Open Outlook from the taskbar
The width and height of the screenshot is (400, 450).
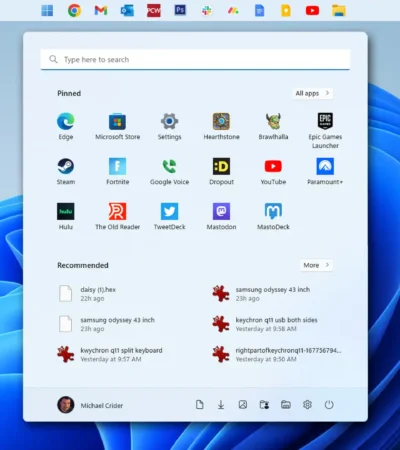(x=127, y=10)
